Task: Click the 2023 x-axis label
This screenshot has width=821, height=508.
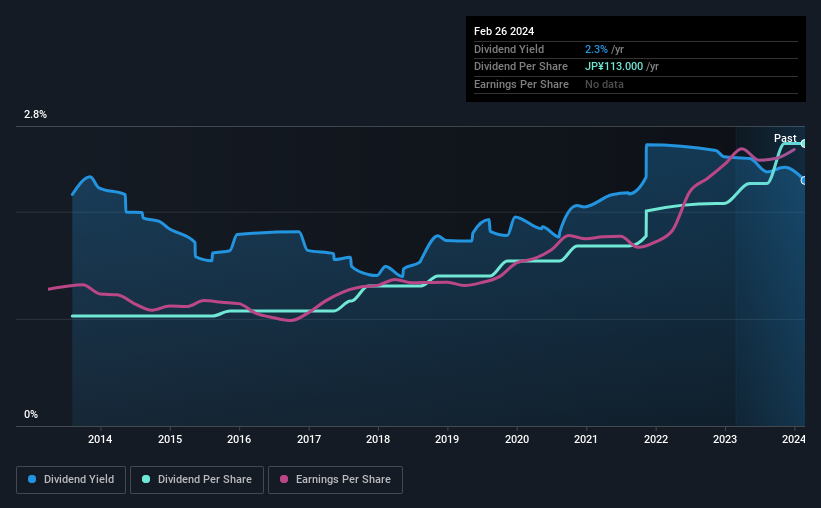Action: tap(725, 439)
